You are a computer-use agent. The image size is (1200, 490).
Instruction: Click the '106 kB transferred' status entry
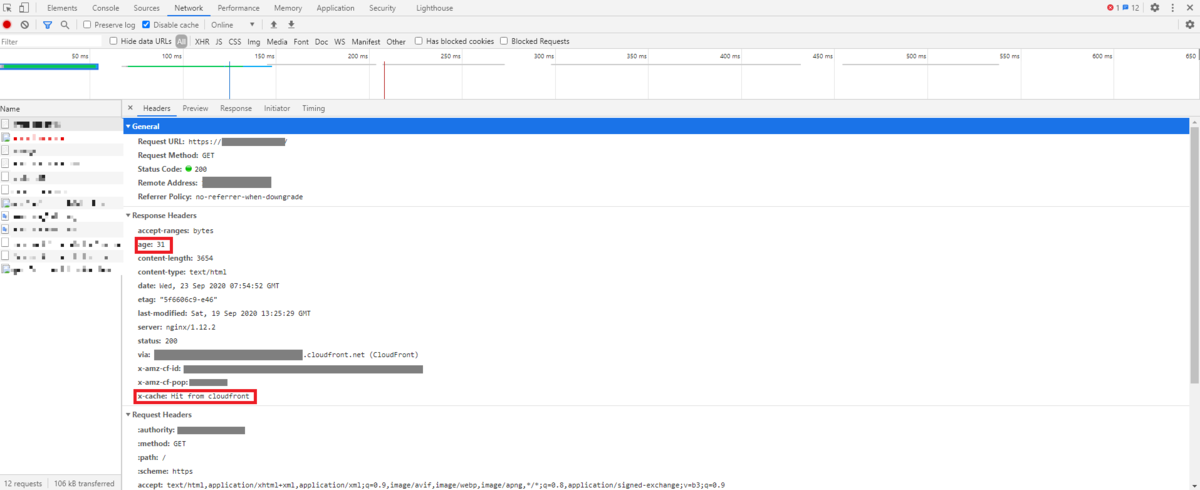84,483
